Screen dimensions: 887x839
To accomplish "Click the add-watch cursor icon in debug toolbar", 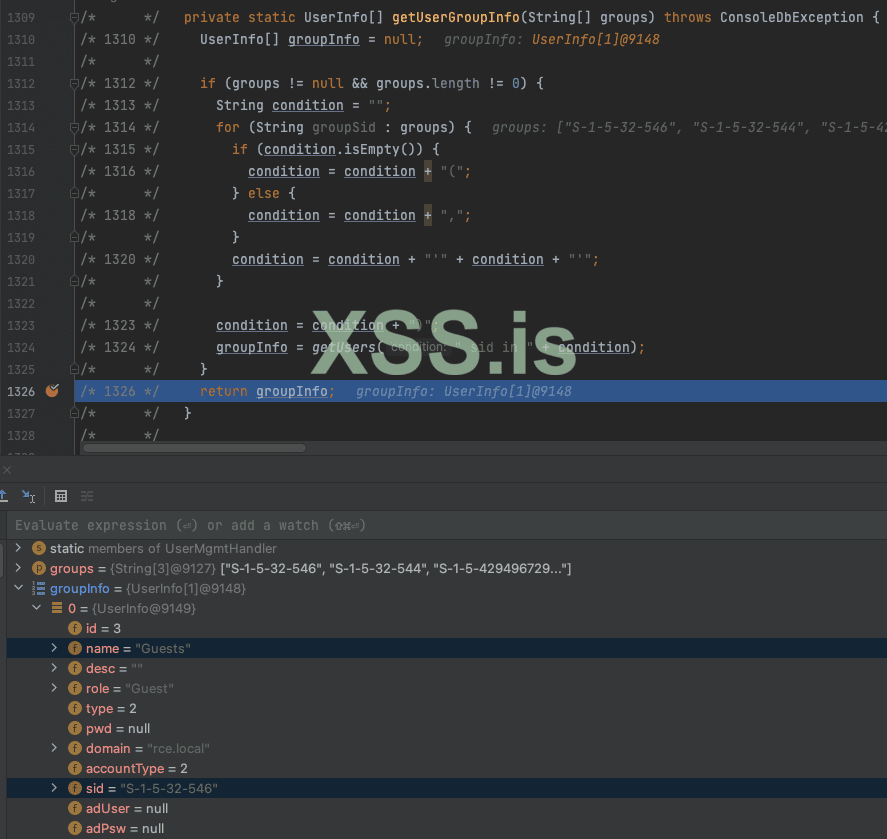I will tap(28, 496).
